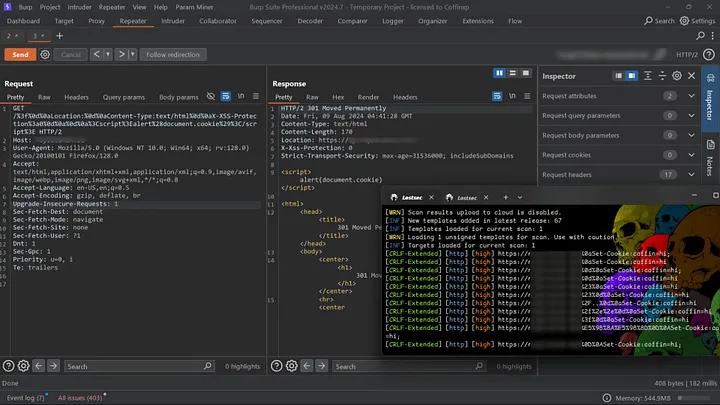Add a new Repeater tab
This screenshot has height=405, width=720.
pos(59,36)
